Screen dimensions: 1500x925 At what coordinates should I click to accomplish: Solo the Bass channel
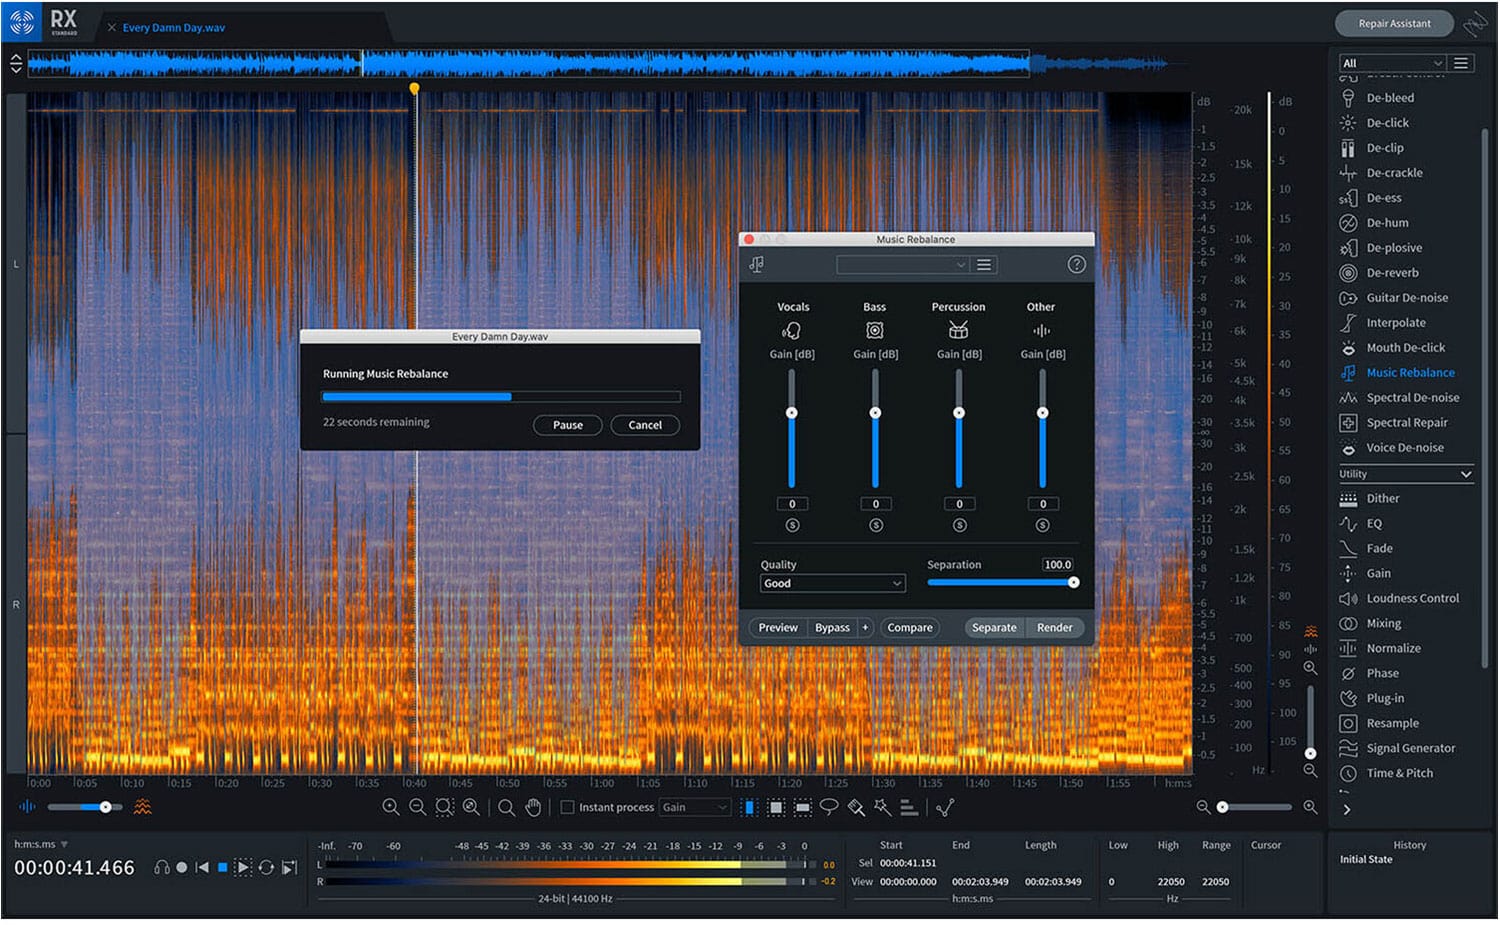pos(876,526)
